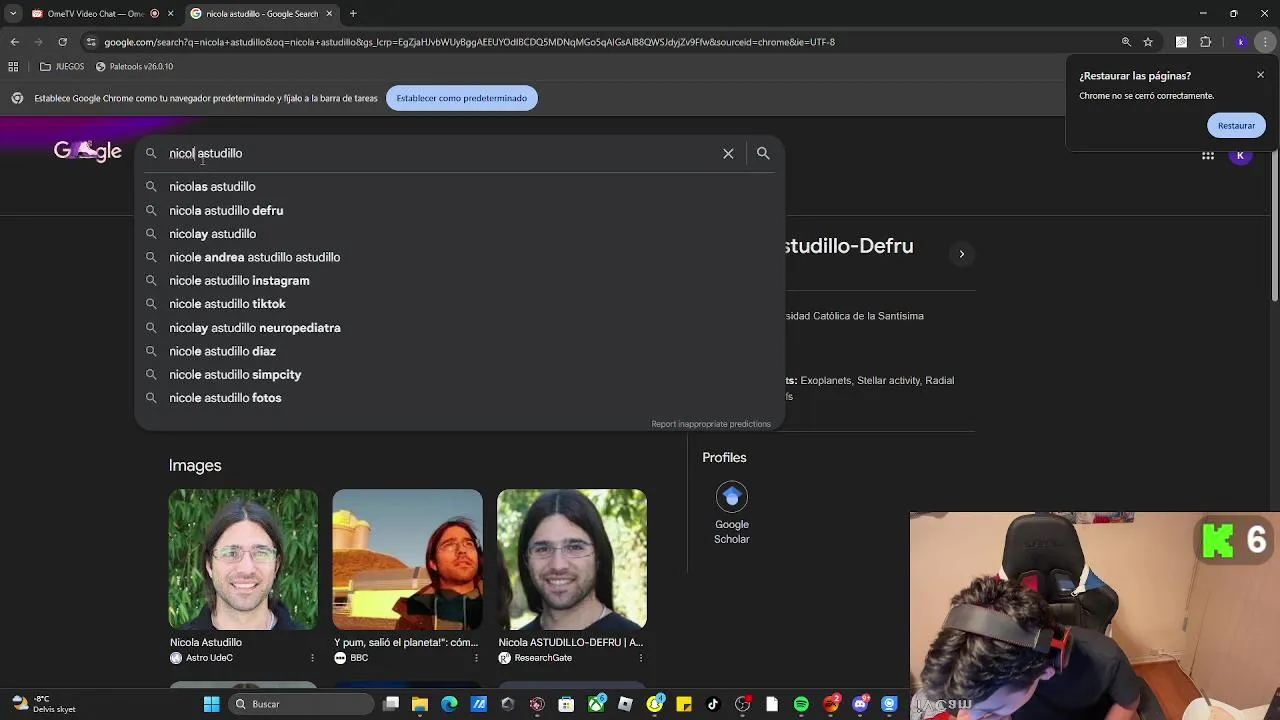
Task: Open options menu for ResearchGate image
Action: pos(640,658)
